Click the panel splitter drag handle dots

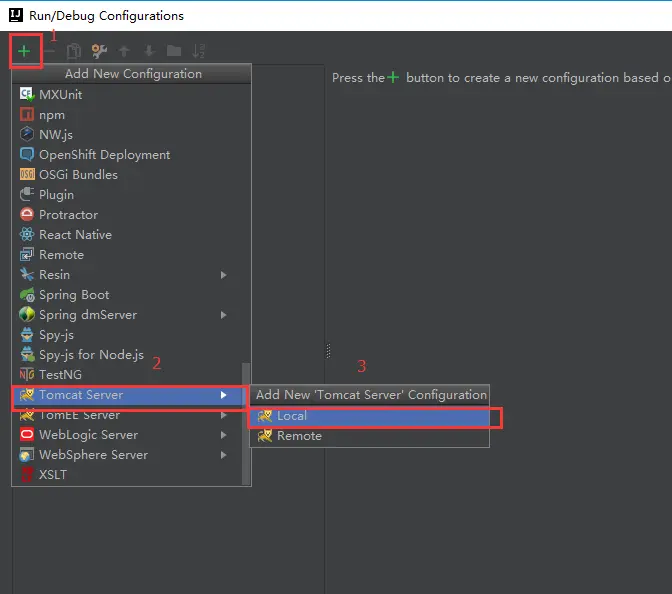click(x=328, y=351)
